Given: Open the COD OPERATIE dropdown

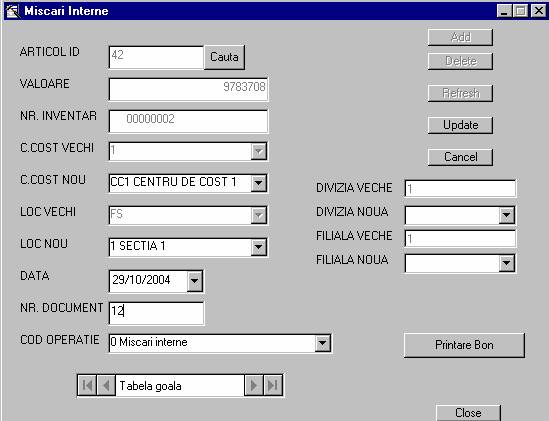Looking at the screenshot, I should click(322, 343).
